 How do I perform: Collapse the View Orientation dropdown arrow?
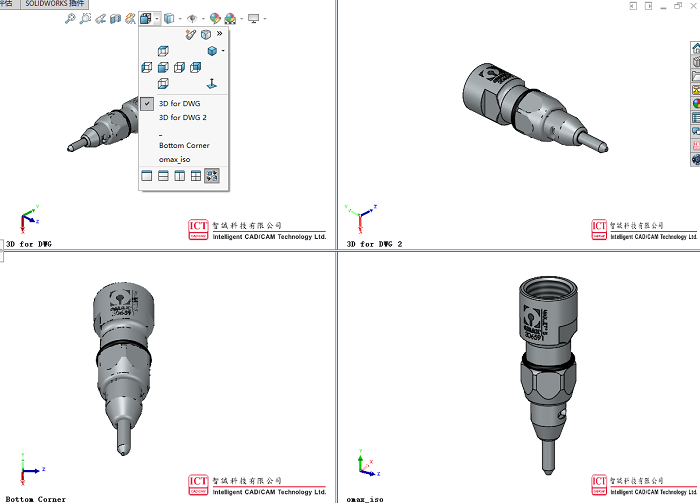(157, 19)
